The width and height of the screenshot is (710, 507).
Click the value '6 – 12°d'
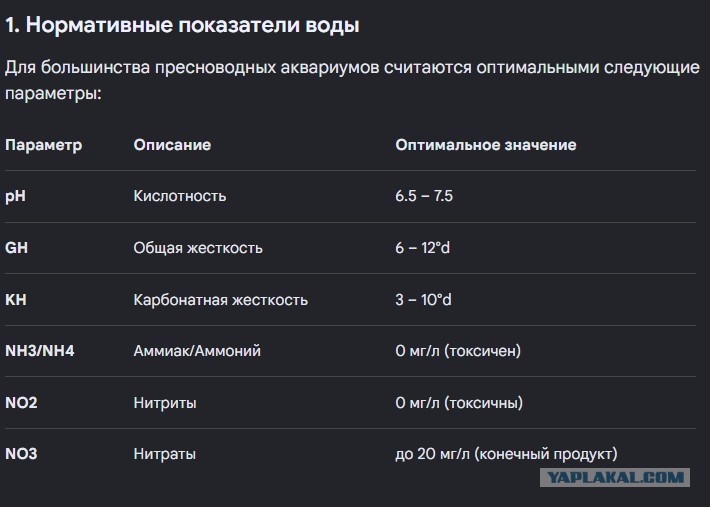pos(422,248)
